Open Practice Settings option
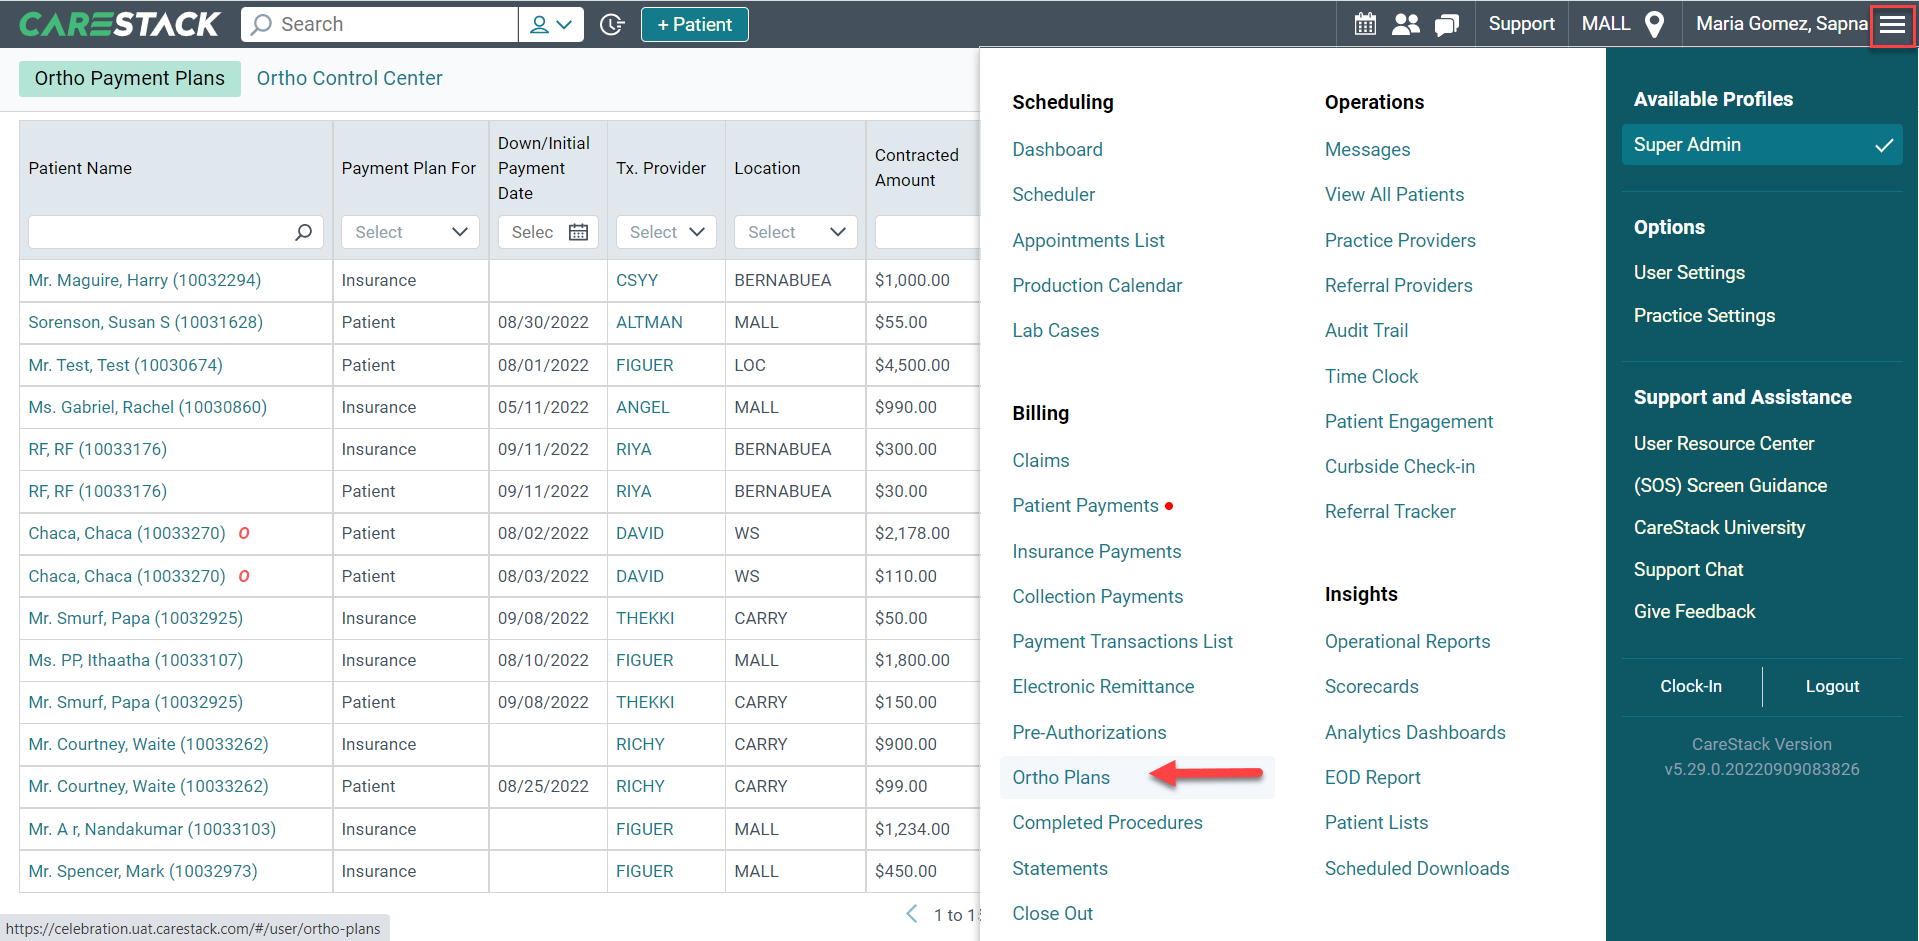Viewport: 1919px width, 941px height. [x=1704, y=315]
